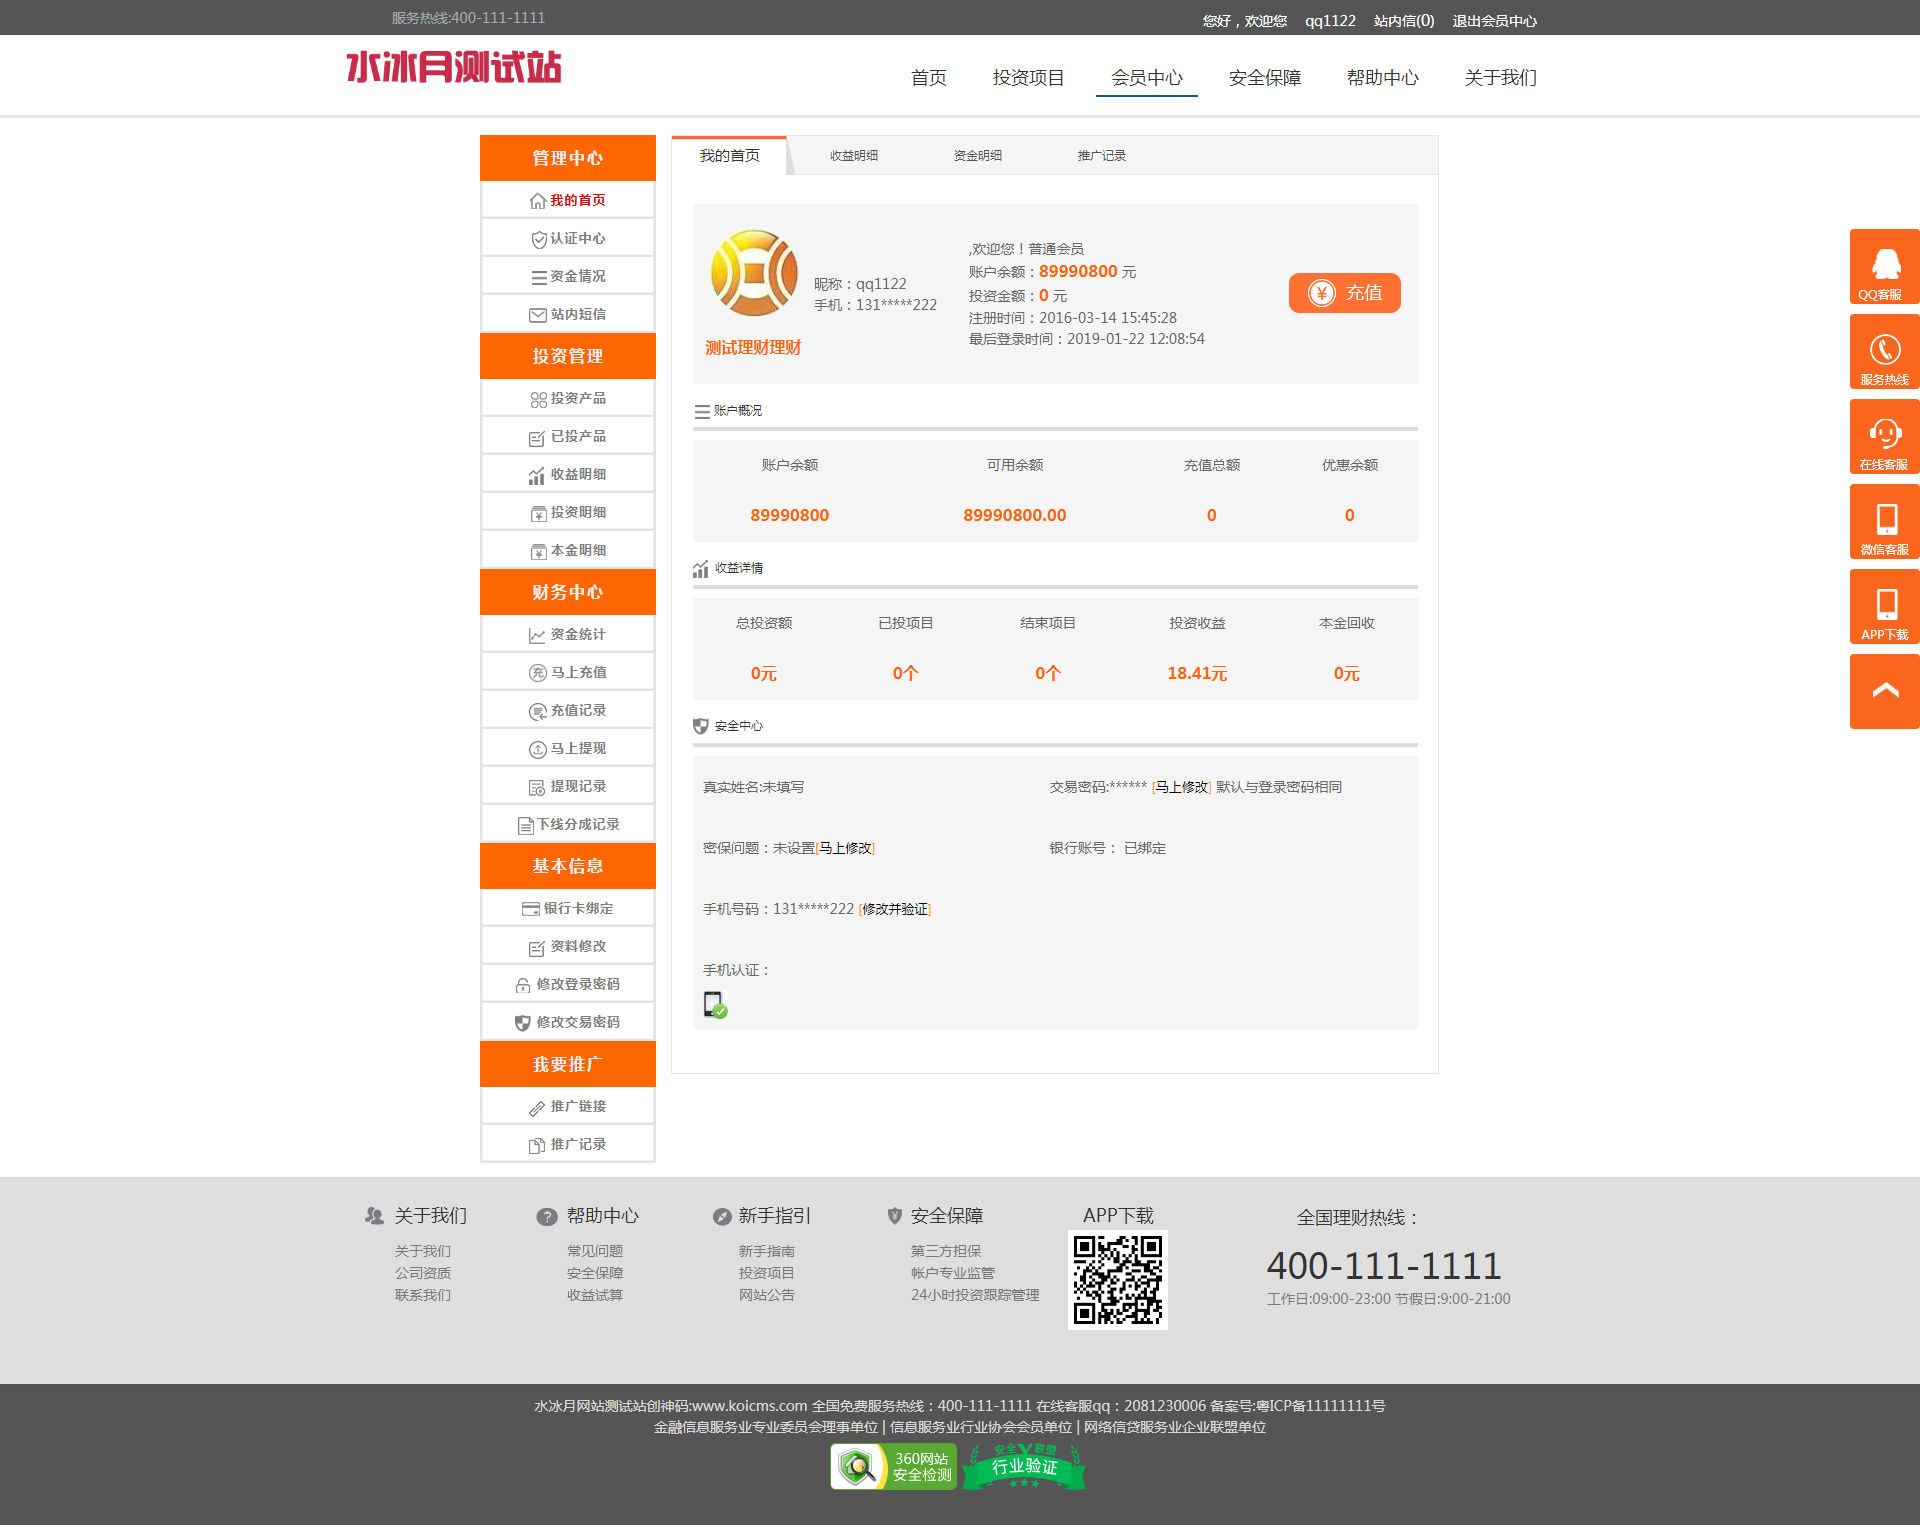Switch to the 推广记录 tab
Viewport: 1920px width, 1525px height.
click(x=1102, y=155)
